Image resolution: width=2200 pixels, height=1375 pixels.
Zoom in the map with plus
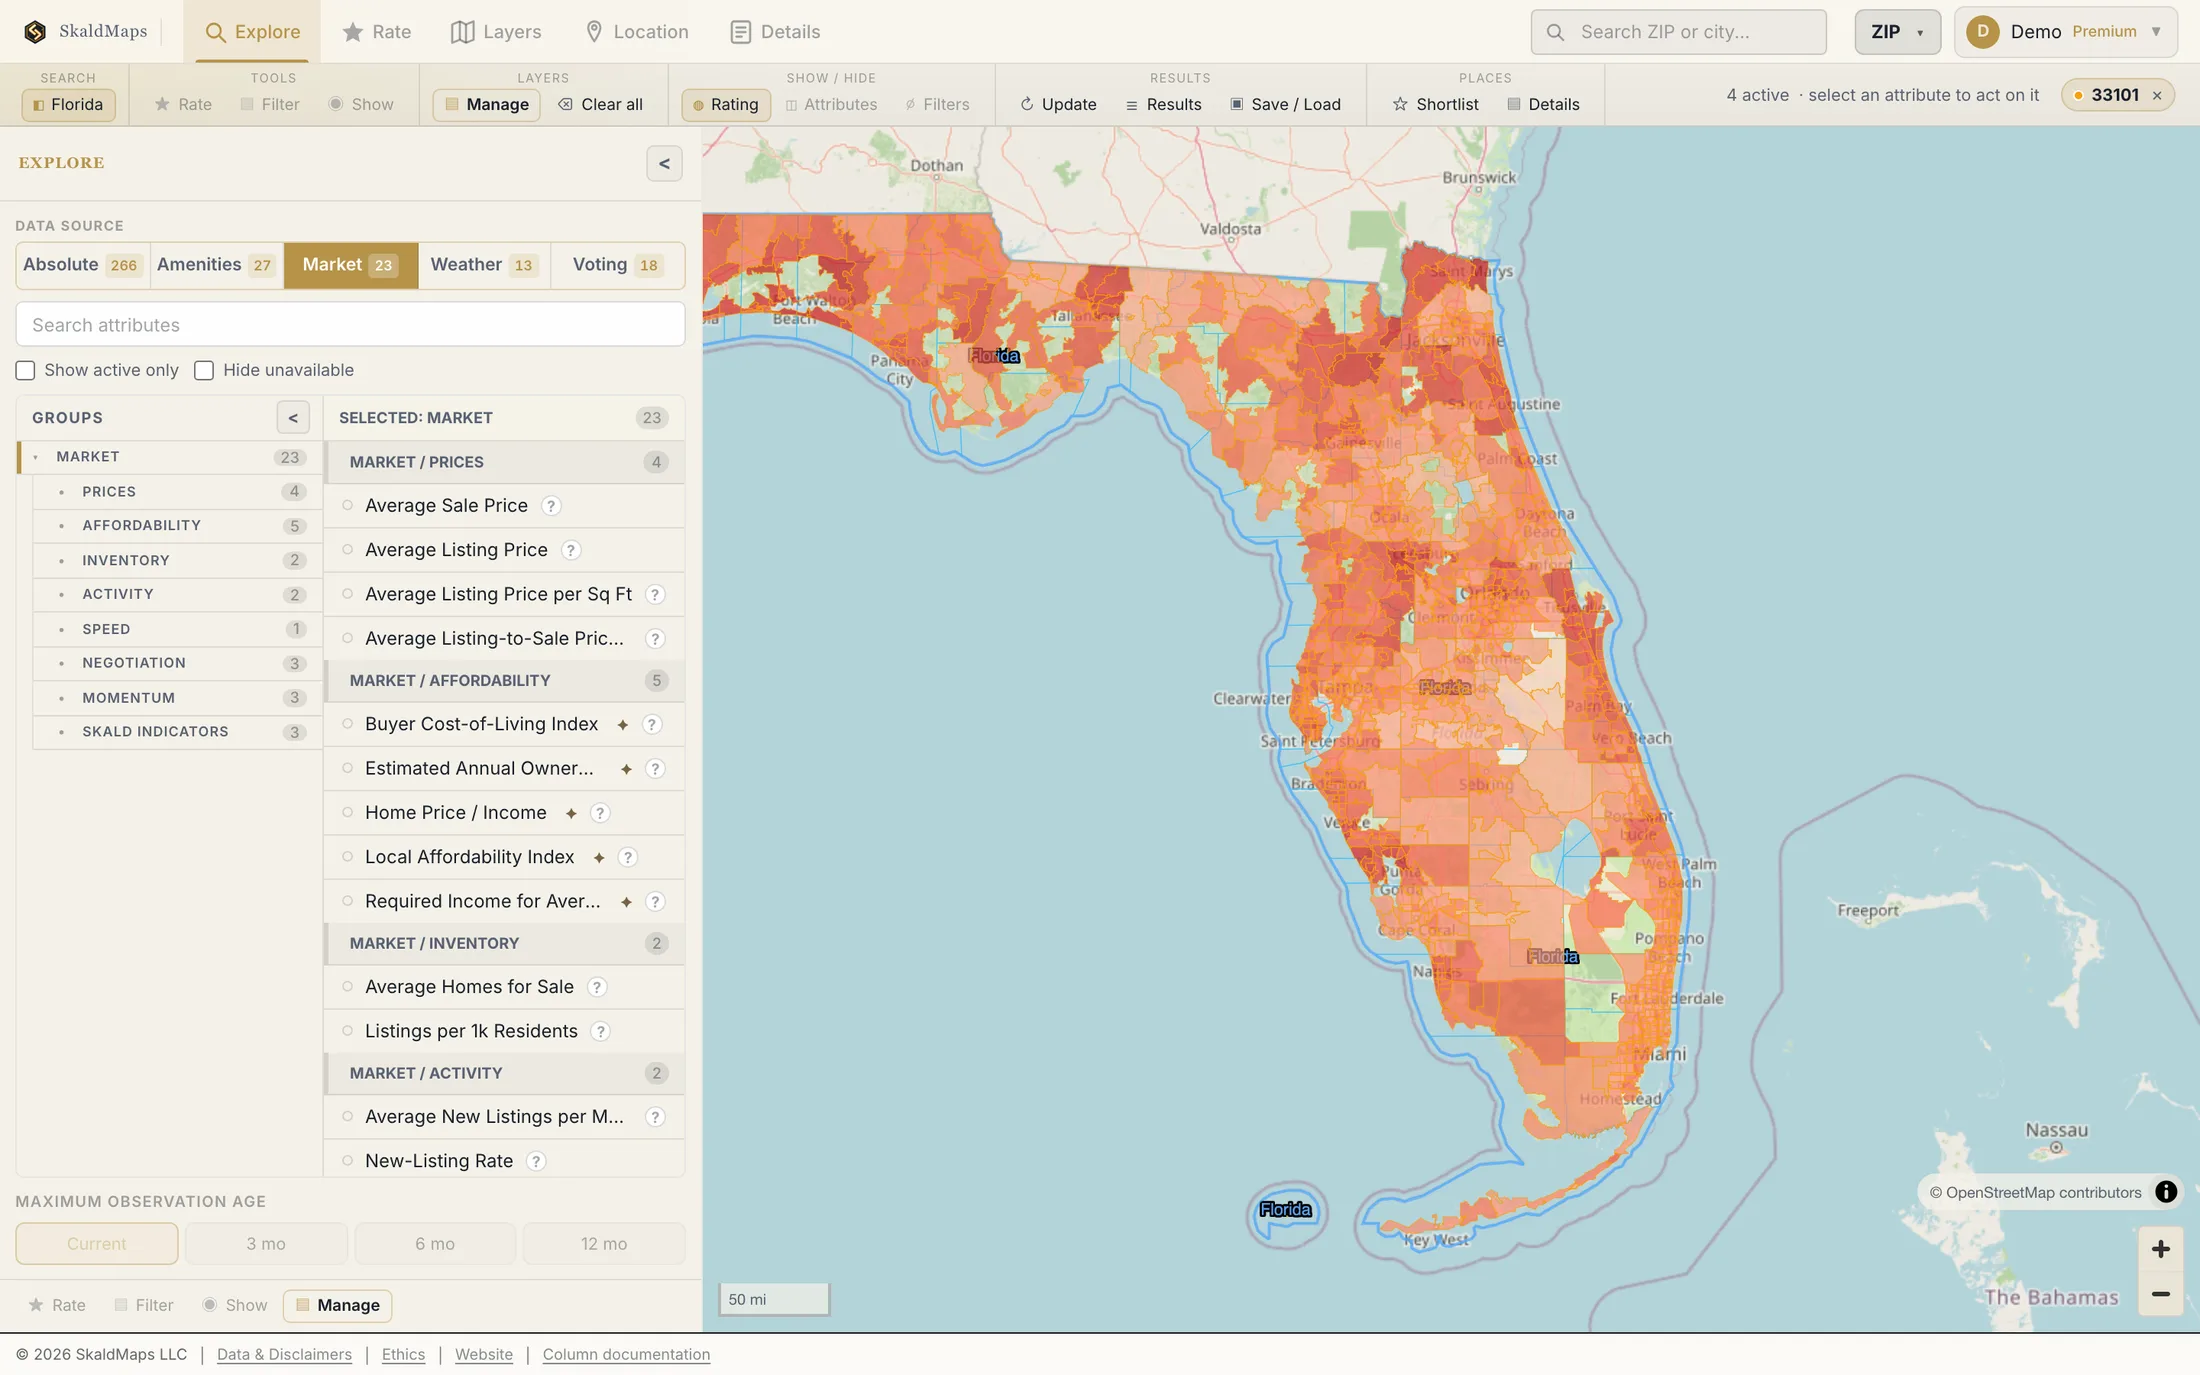2160,1249
